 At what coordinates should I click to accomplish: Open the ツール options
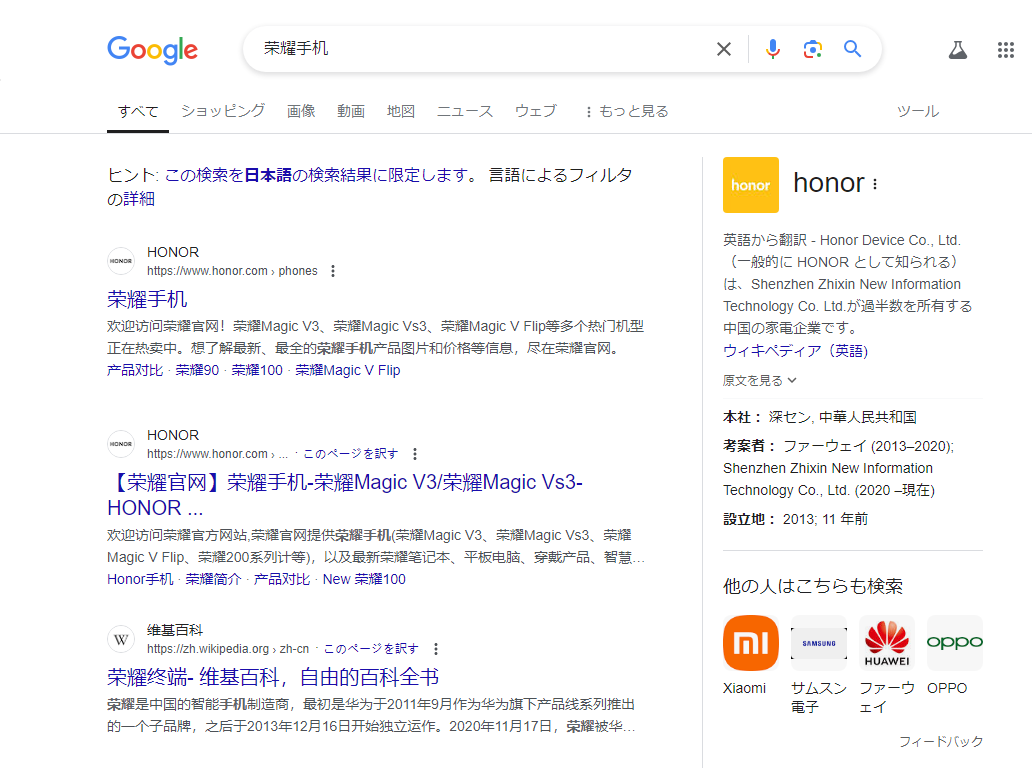[x=918, y=111]
